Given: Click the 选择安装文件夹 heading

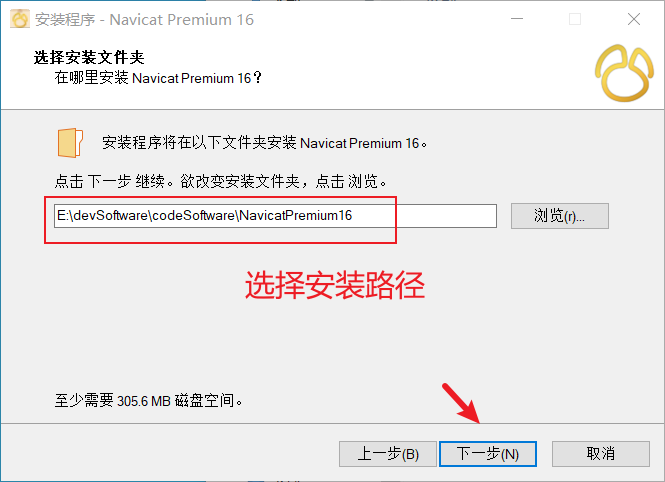Looking at the screenshot, I should click(89, 57).
